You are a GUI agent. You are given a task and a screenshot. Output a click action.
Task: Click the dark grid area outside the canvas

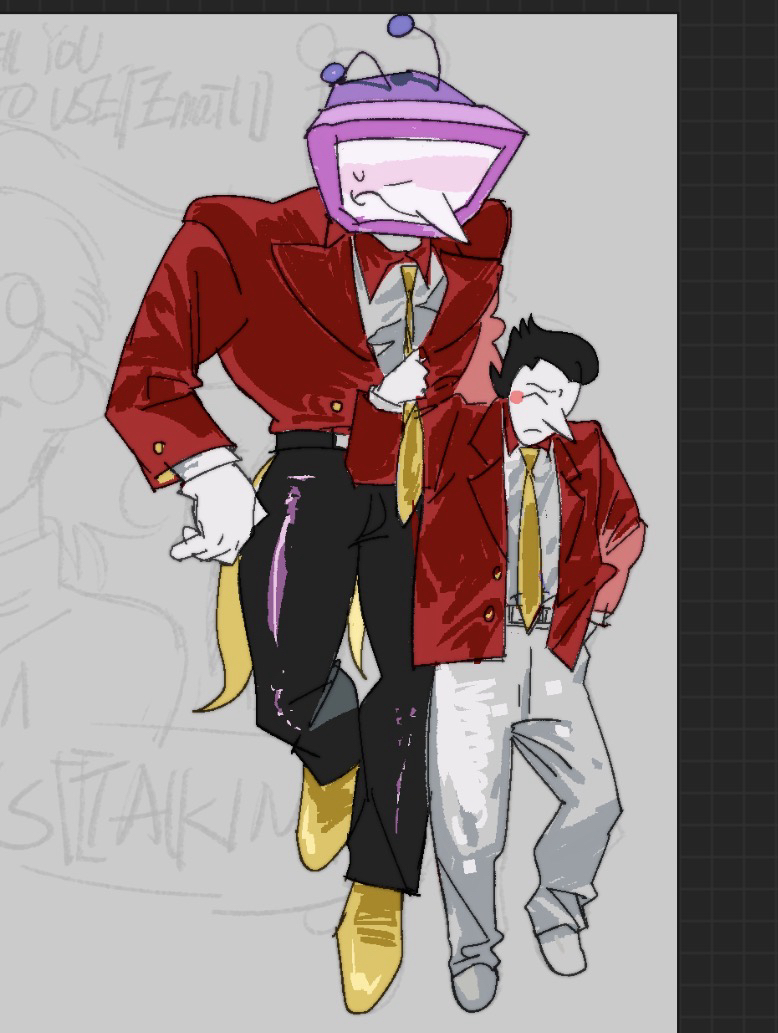(x=728, y=500)
